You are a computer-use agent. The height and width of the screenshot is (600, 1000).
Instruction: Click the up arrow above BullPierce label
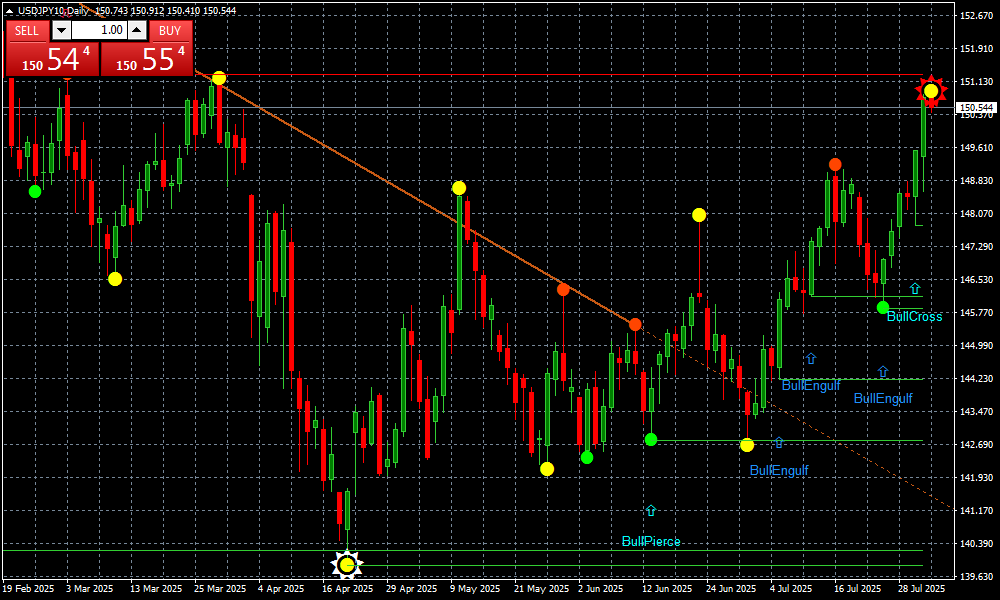pos(651,510)
